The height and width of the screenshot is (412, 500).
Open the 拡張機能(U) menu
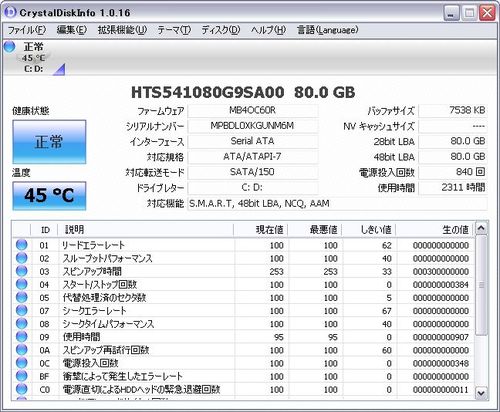tap(122, 30)
